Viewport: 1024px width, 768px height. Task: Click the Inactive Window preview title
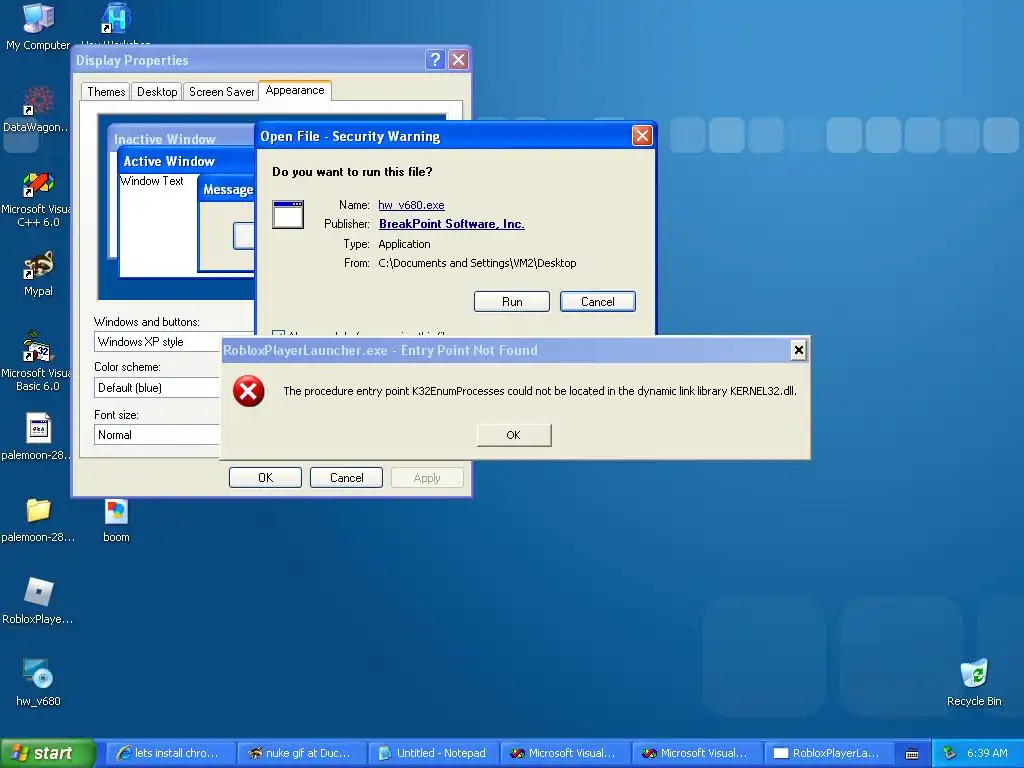point(165,139)
